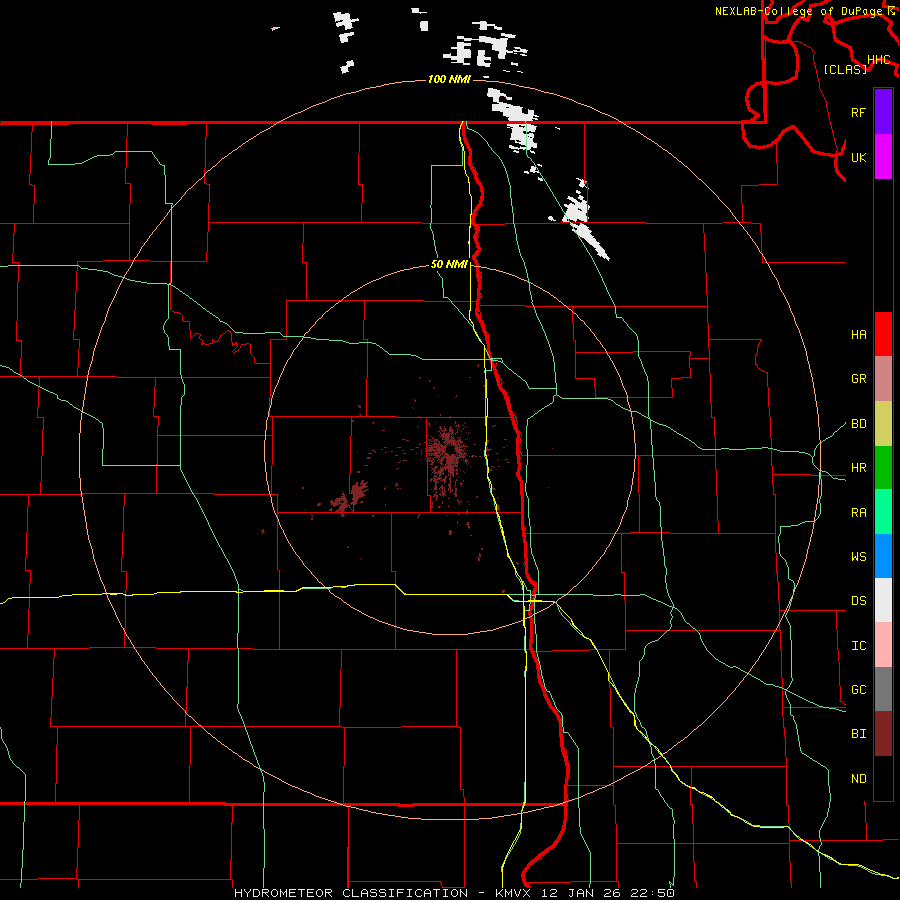This screenshot has height=900, width=900.
Task: Click the HHC product label
Action: pyautogui.click(x=879, y=60)
